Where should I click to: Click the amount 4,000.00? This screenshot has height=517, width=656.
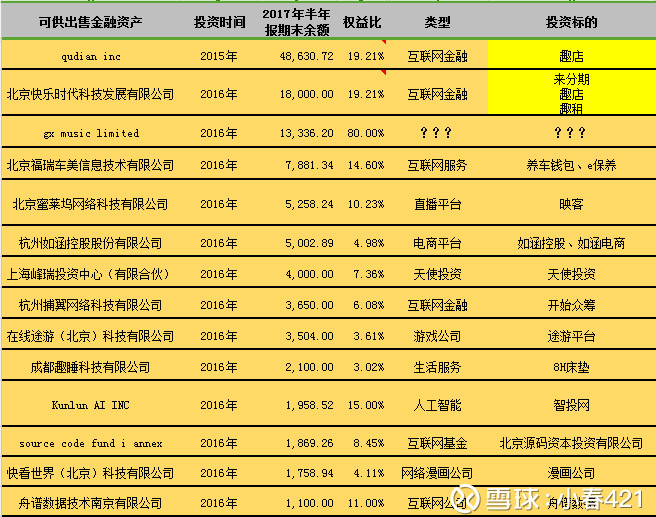(x=309, y=274)
